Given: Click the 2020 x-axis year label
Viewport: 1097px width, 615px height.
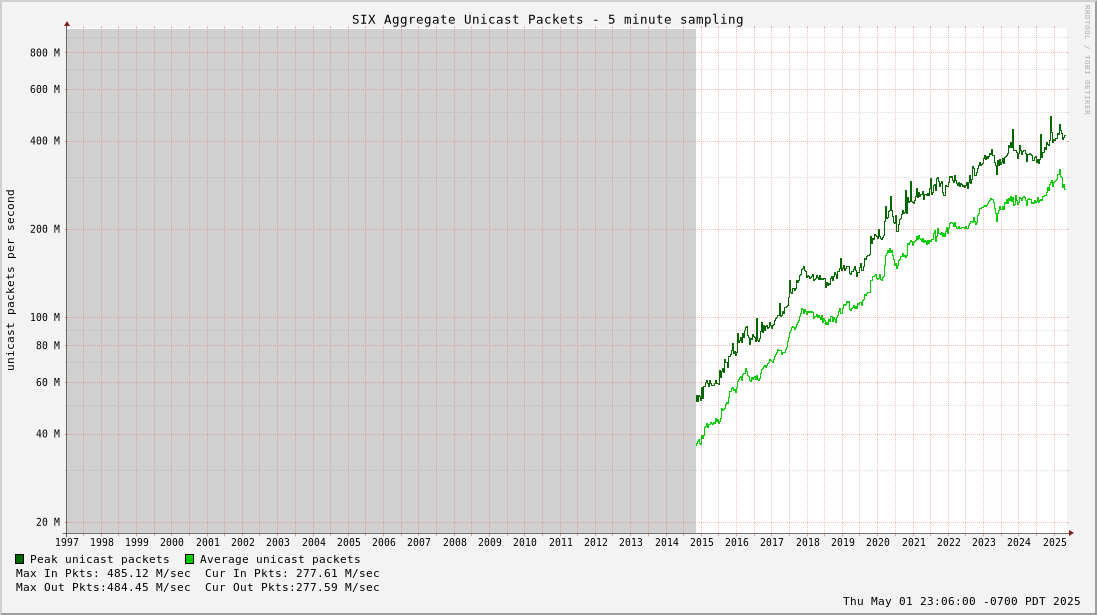Looking at the screenshot, I should 877,542.
